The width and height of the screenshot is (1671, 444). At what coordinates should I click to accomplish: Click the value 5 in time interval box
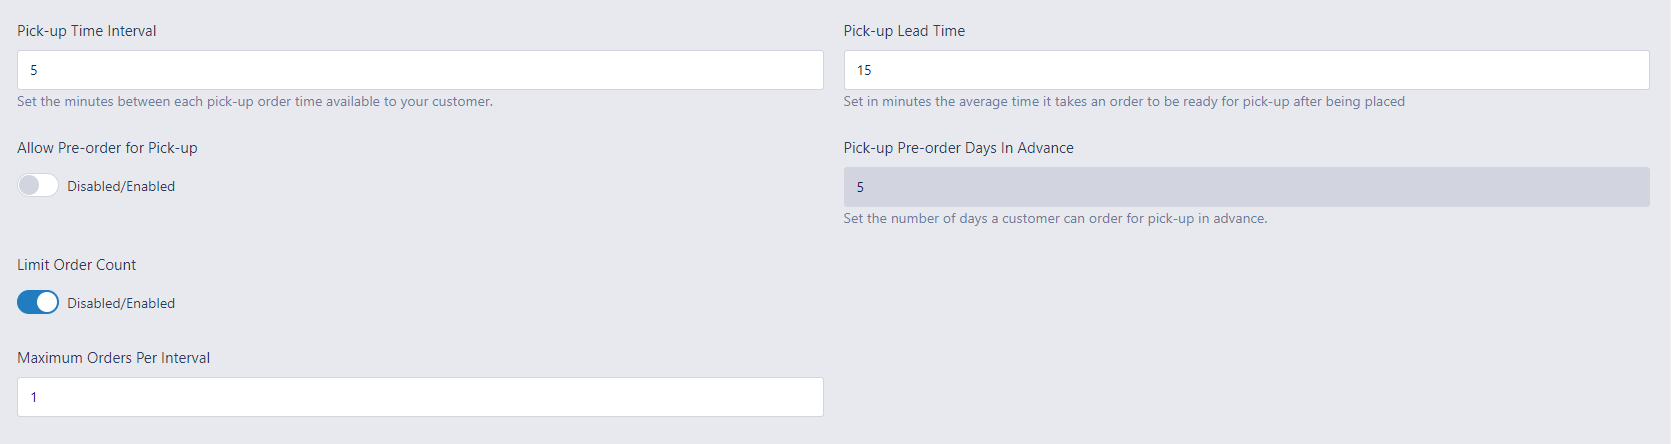click(34, 70)
